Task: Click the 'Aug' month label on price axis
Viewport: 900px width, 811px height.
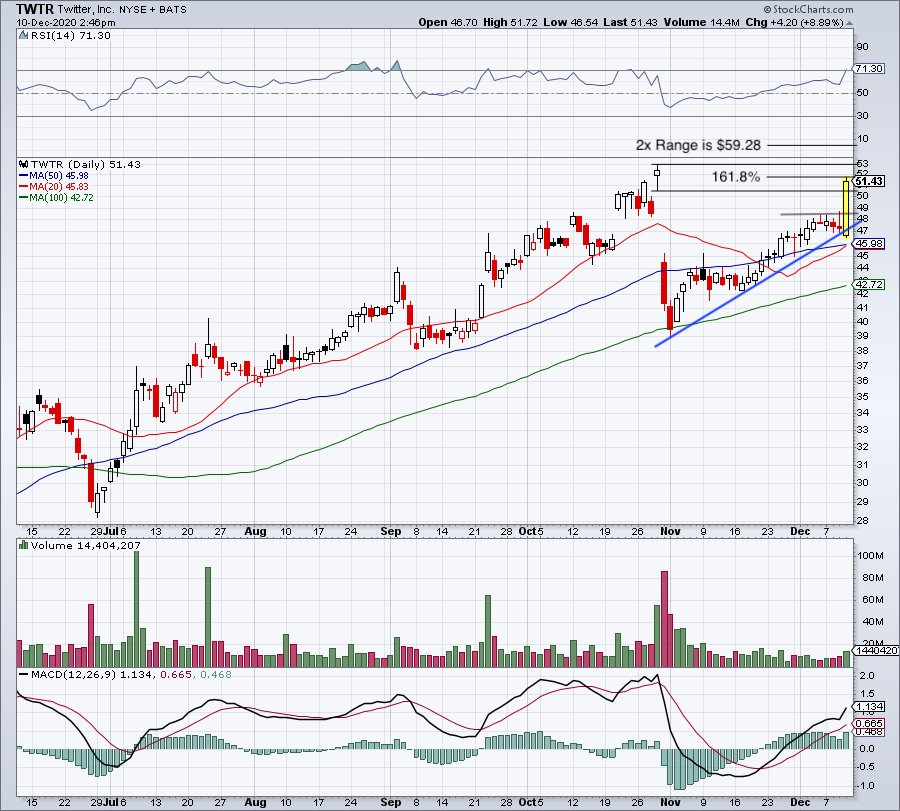Action: tap(255, 531)
